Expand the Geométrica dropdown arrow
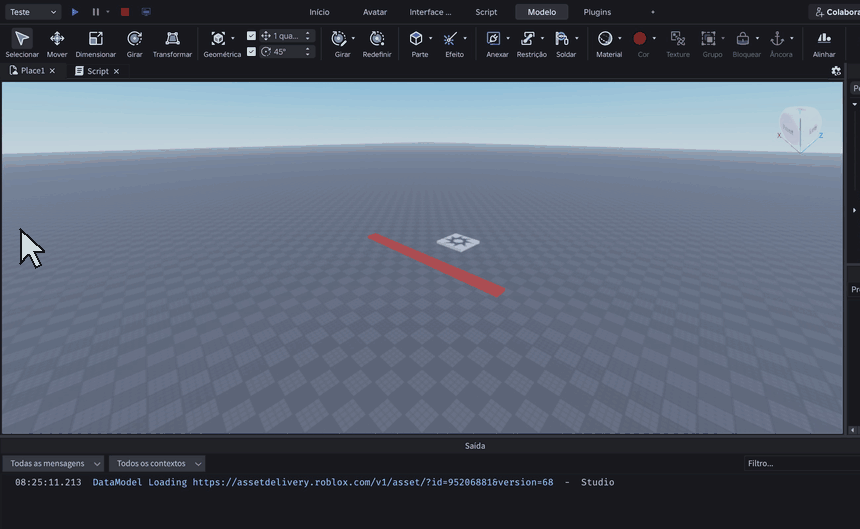This screenshot has width=860, height=529. tap(233, 38)
